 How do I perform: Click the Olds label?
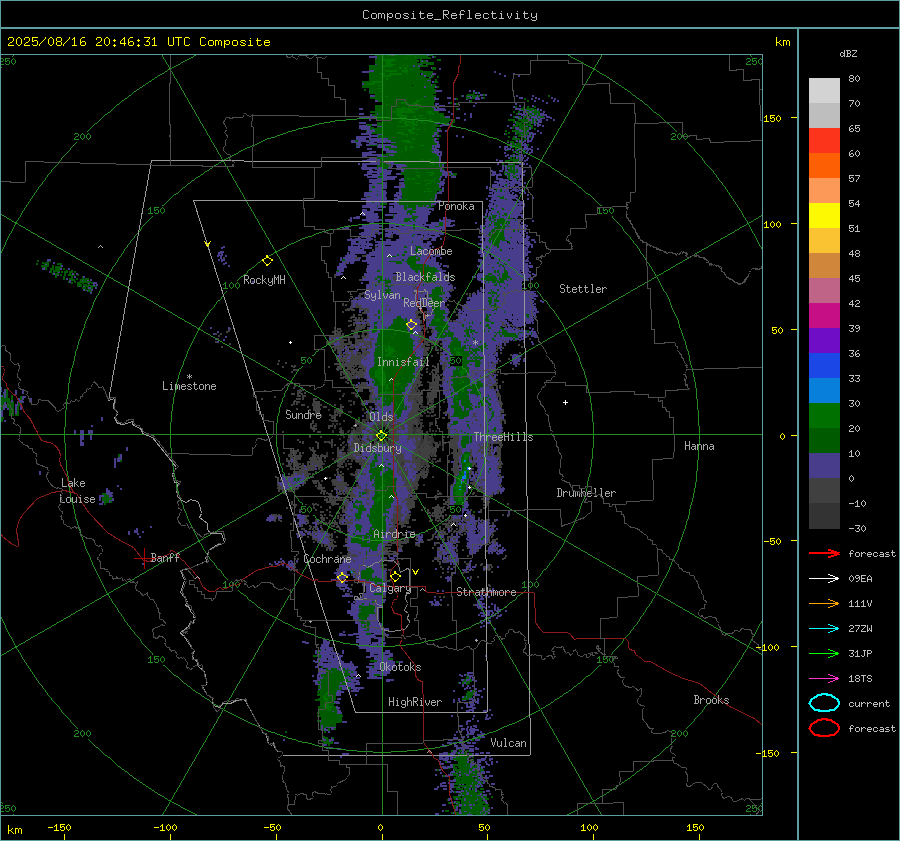click(381, 417)
